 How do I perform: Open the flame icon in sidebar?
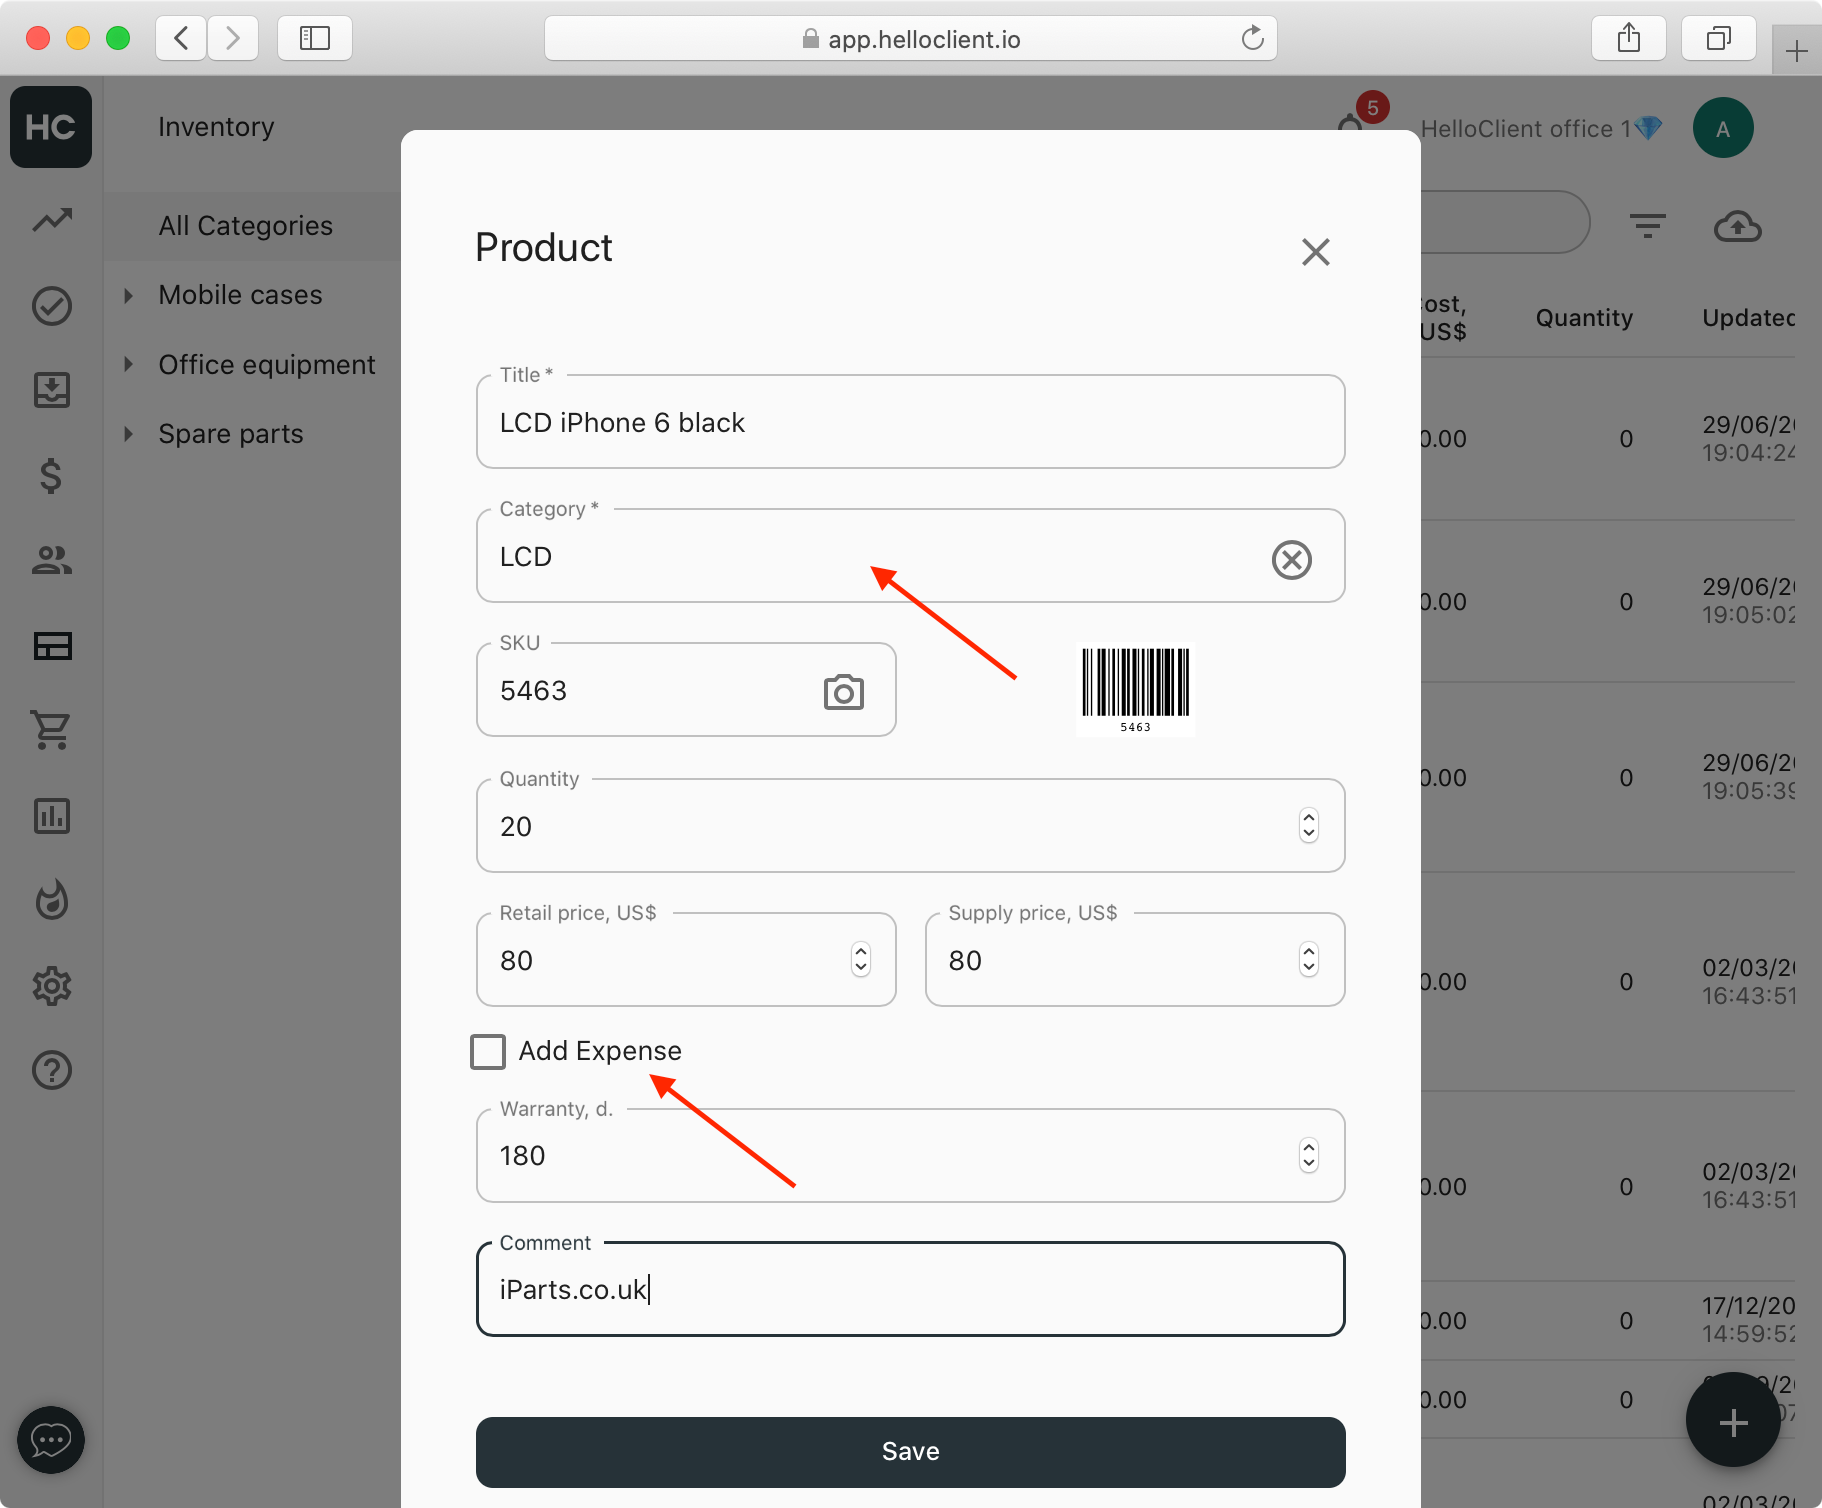[x=52, y=900]
